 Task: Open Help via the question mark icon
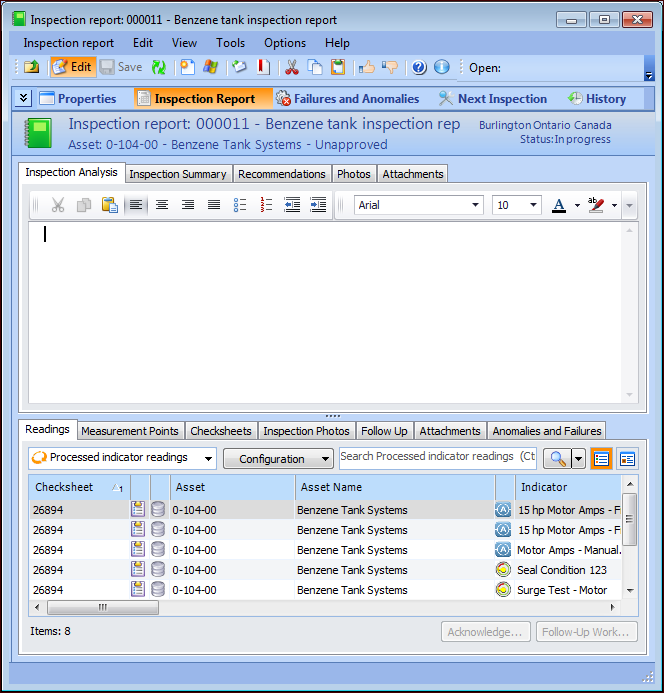(419, 67)
